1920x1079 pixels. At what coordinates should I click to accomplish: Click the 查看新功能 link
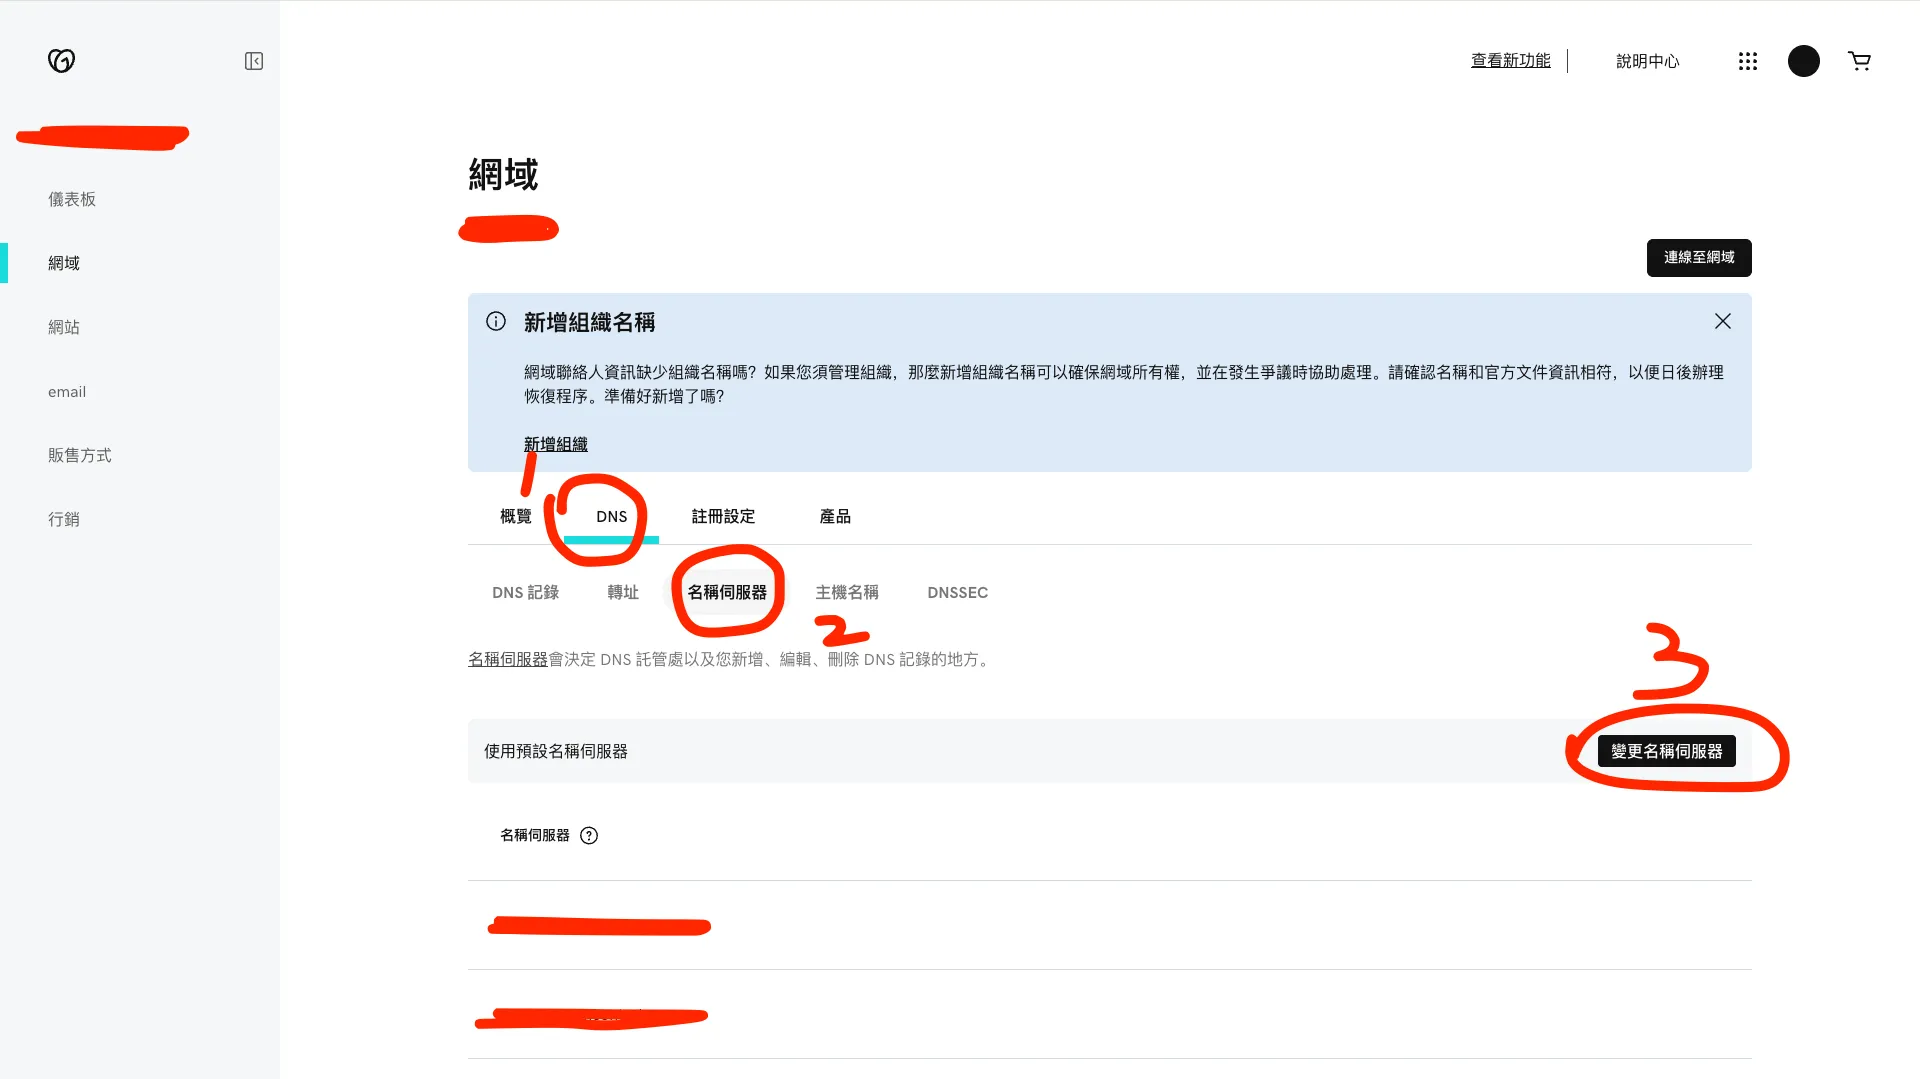click(1509, 60)
